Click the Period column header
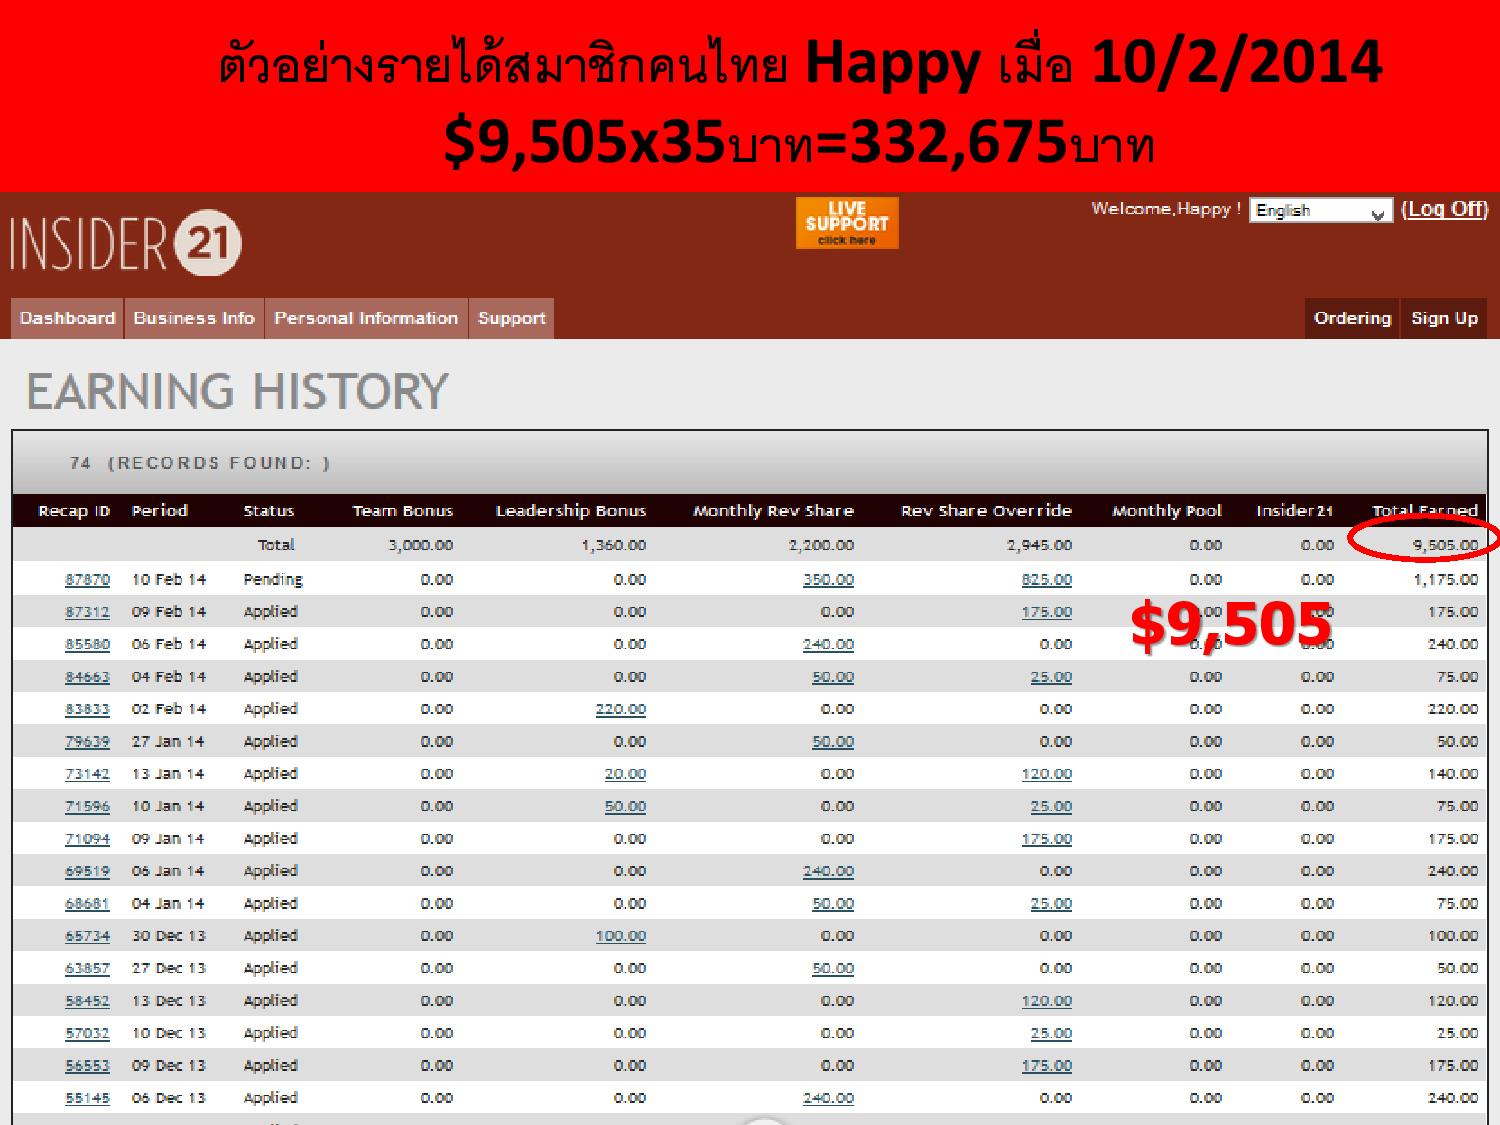Image resolution: width=1500 pixels, height=1125 pixels. click(160, 511)
